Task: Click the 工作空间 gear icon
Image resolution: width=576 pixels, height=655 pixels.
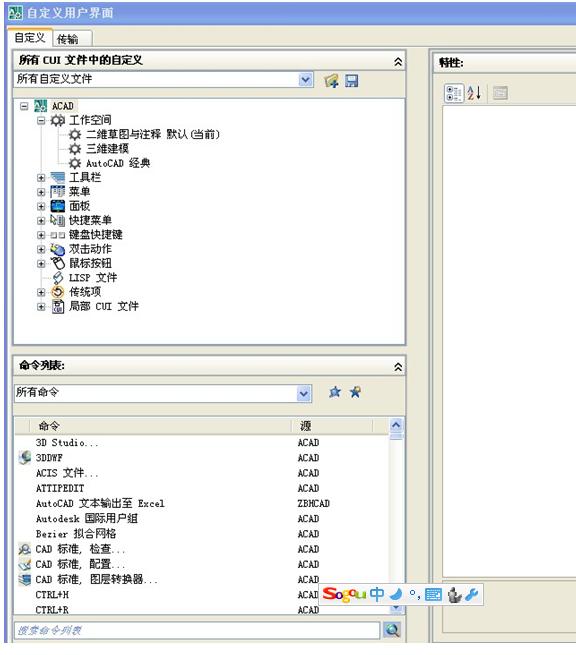Action: pyautogui.click(x=58, y=121)
